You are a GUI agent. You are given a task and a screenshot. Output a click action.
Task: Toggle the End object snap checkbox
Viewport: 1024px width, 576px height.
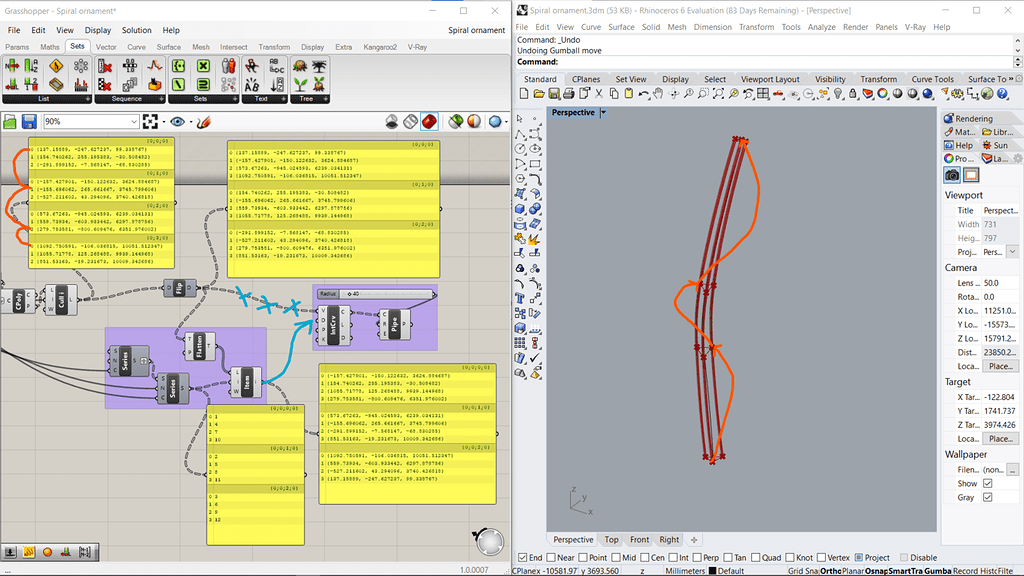point(524,557)
